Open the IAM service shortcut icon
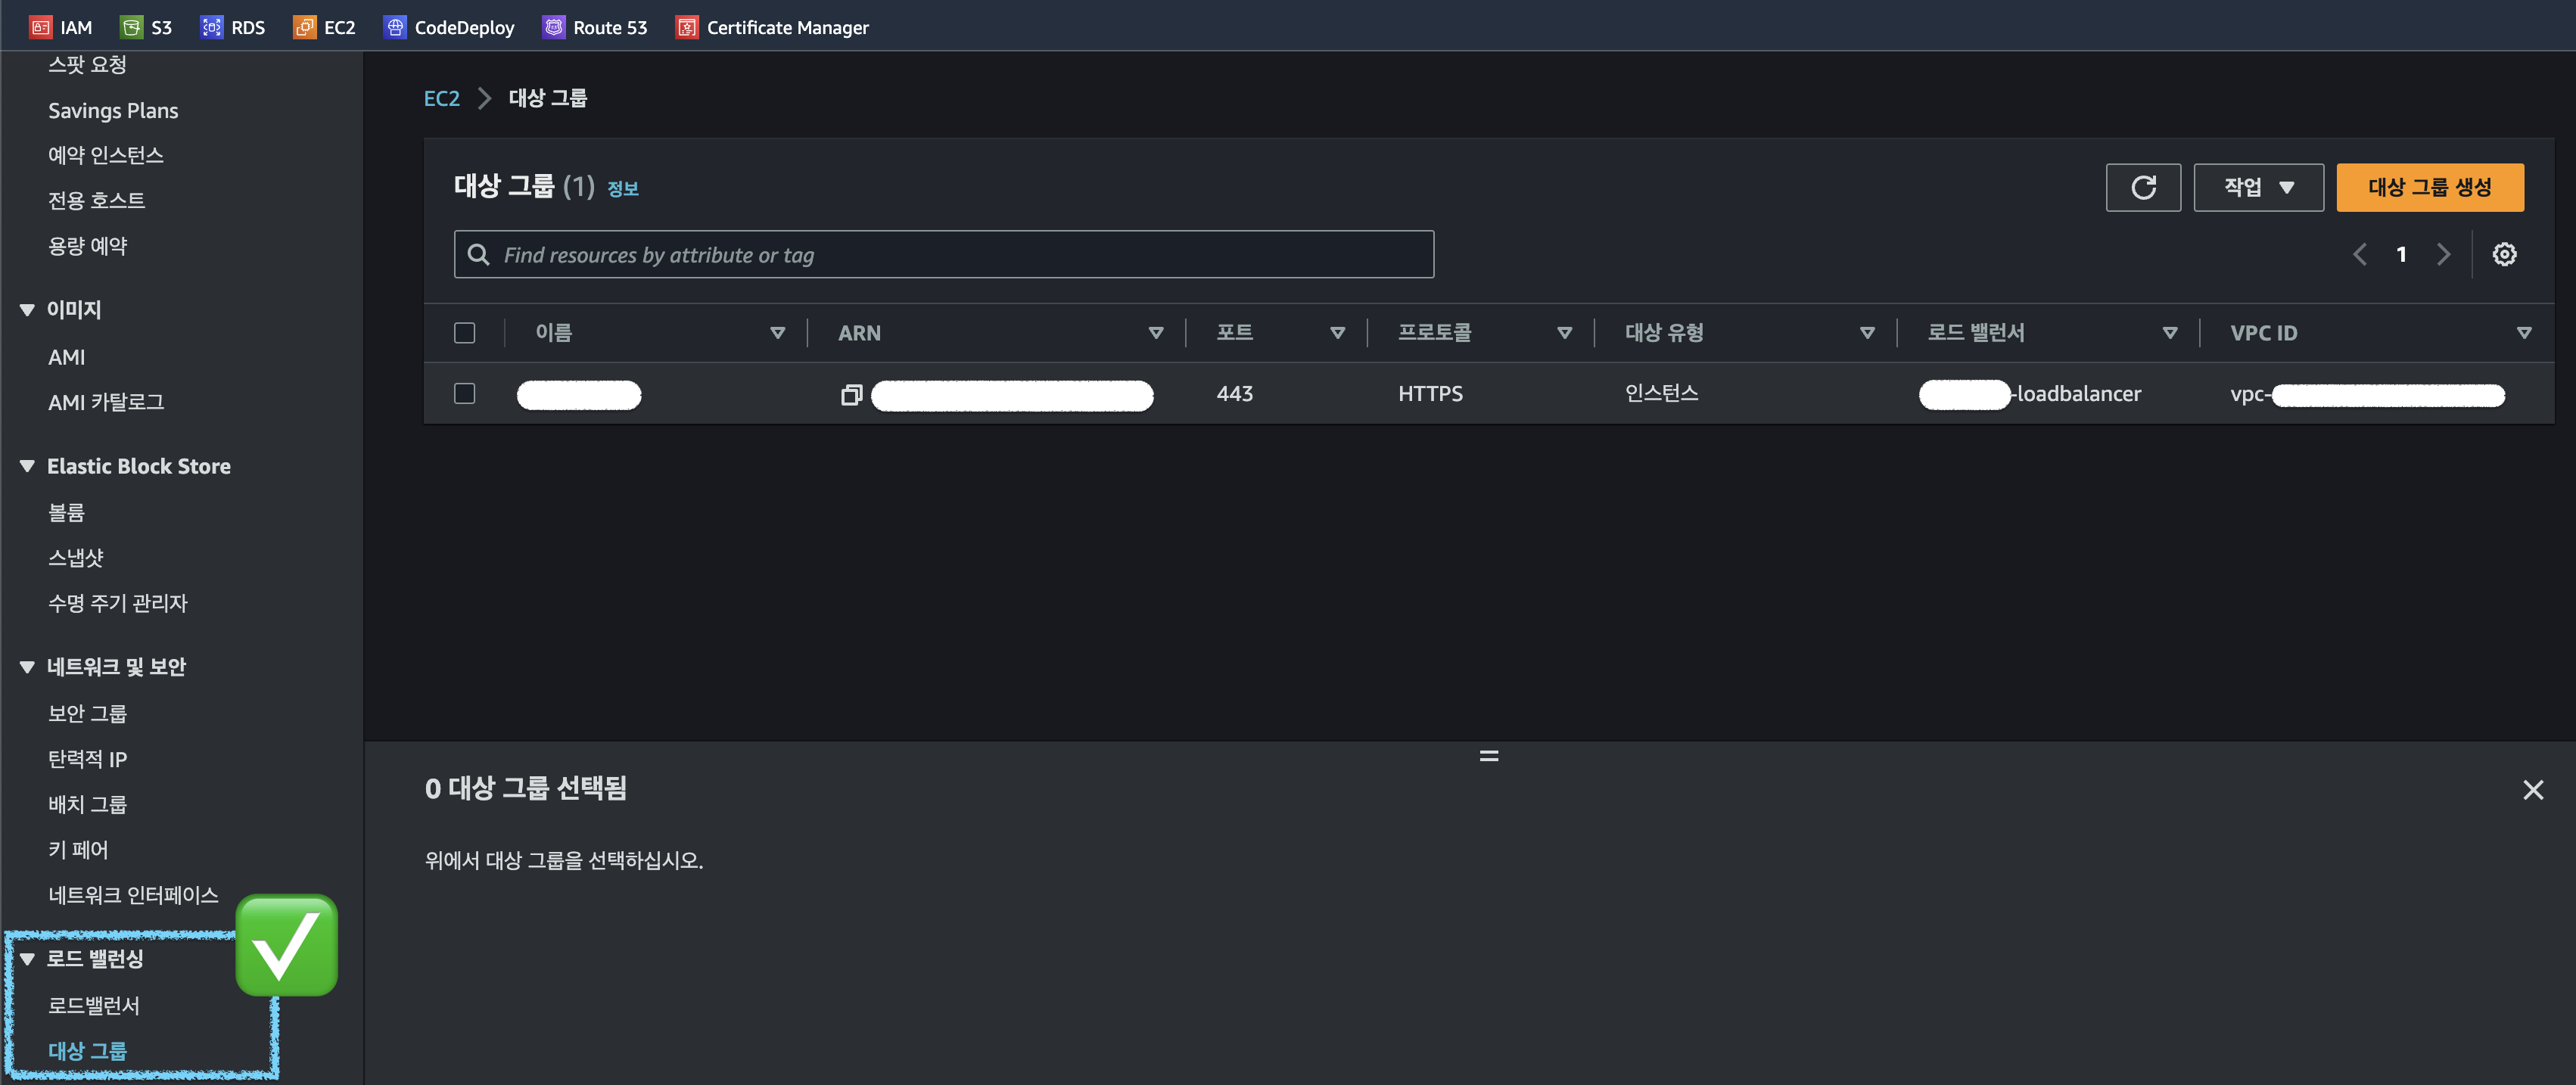 point(40,27)
